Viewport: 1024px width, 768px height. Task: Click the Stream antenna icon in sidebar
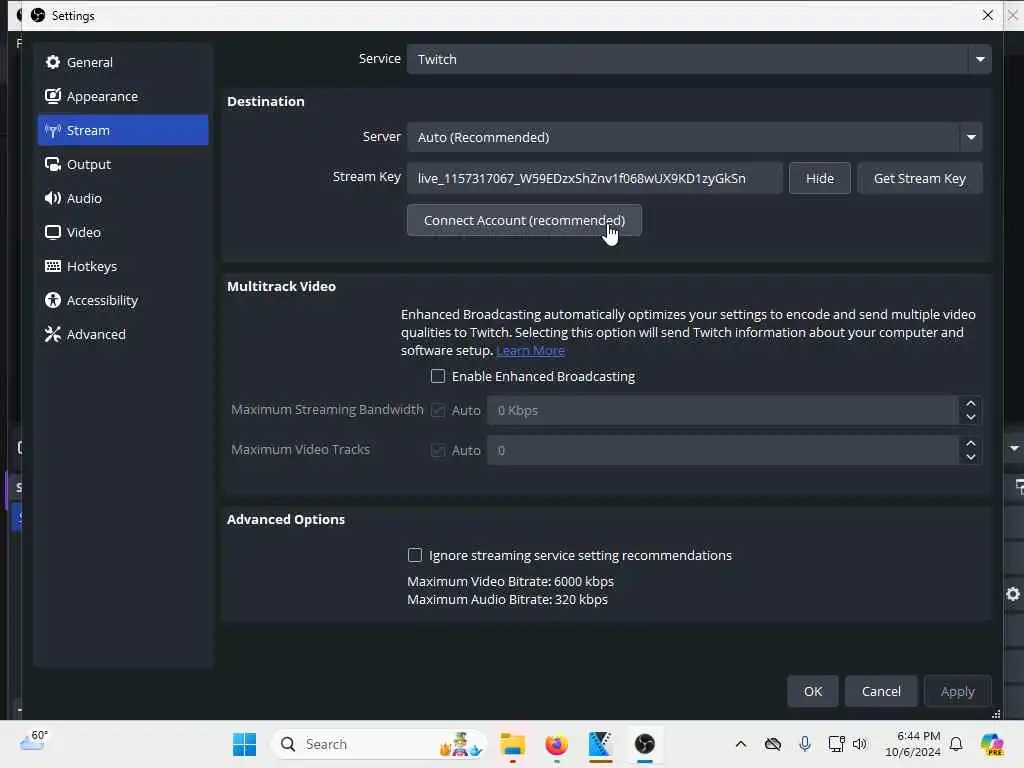[53, 130]
